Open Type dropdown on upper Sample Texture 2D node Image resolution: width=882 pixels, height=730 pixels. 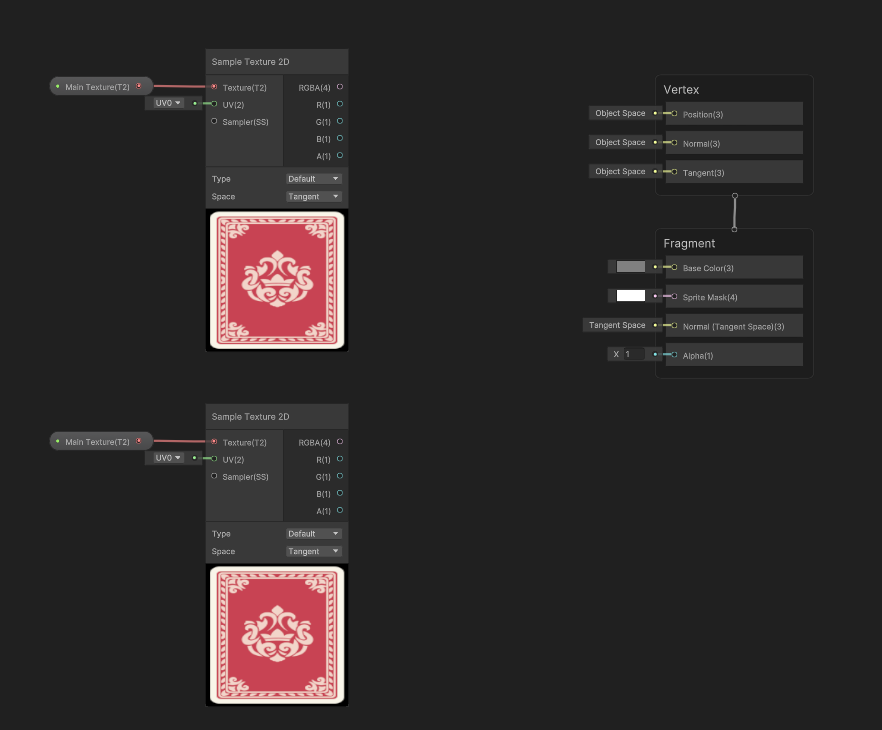[x=314, y=179]
